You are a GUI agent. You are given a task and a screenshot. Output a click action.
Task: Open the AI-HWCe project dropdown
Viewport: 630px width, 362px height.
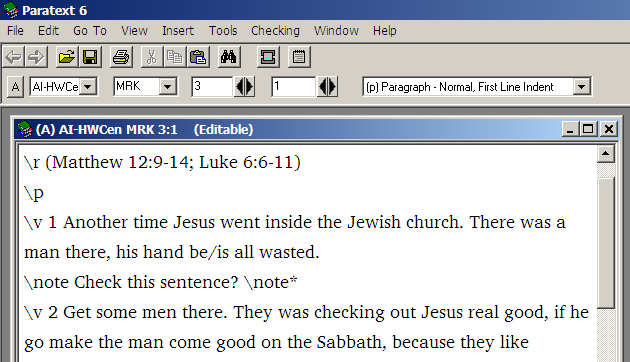pos(88,87)
